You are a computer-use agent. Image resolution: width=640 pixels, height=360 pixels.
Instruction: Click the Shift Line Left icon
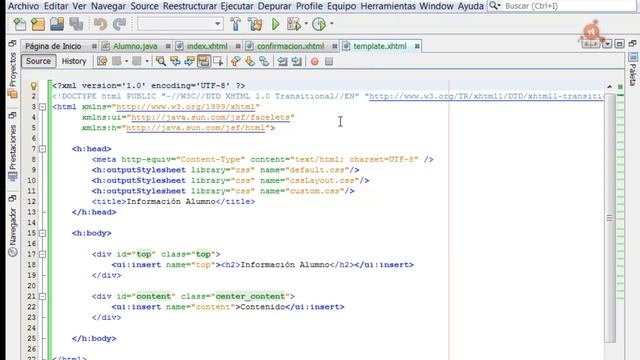(282, 61)
